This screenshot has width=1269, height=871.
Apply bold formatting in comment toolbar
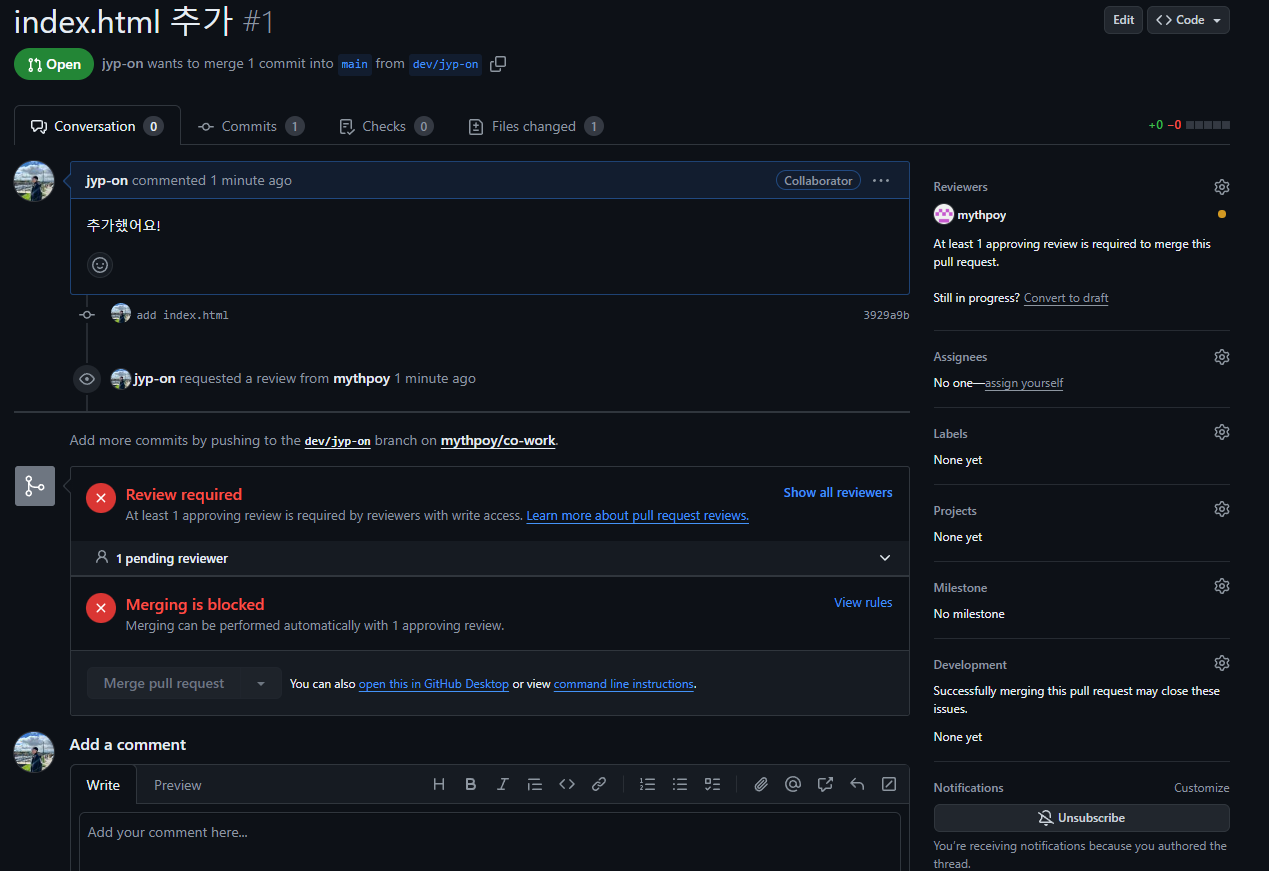point(471,785)
